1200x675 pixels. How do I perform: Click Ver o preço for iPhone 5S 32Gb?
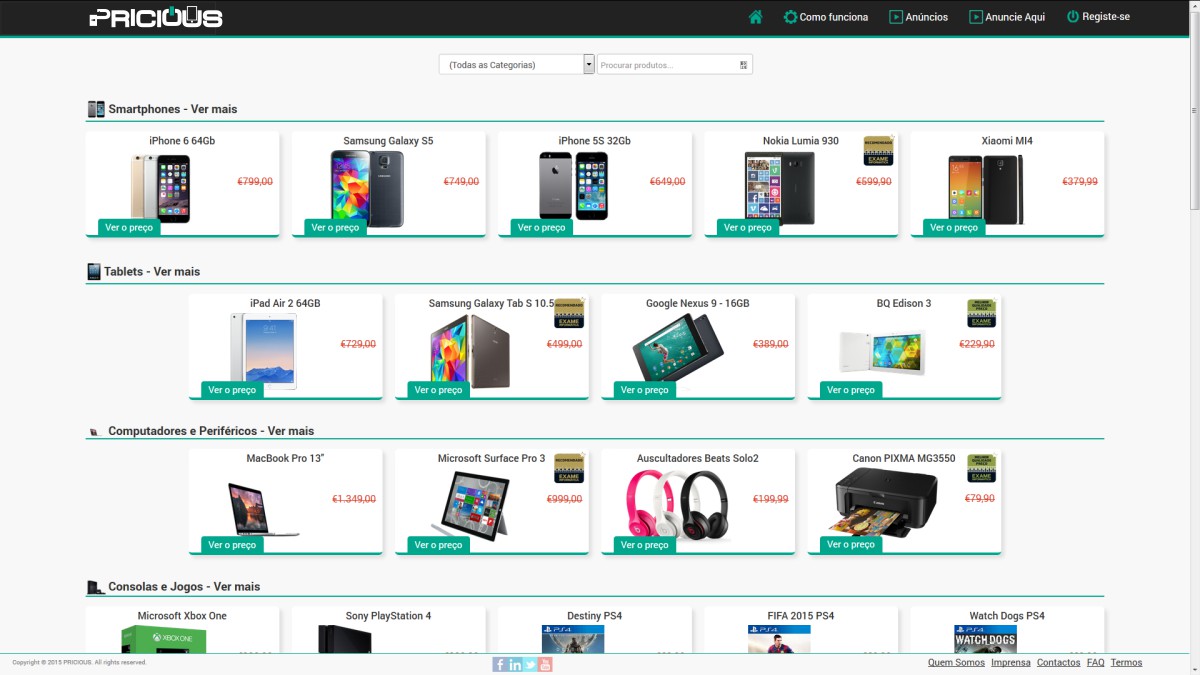(542, 227)
